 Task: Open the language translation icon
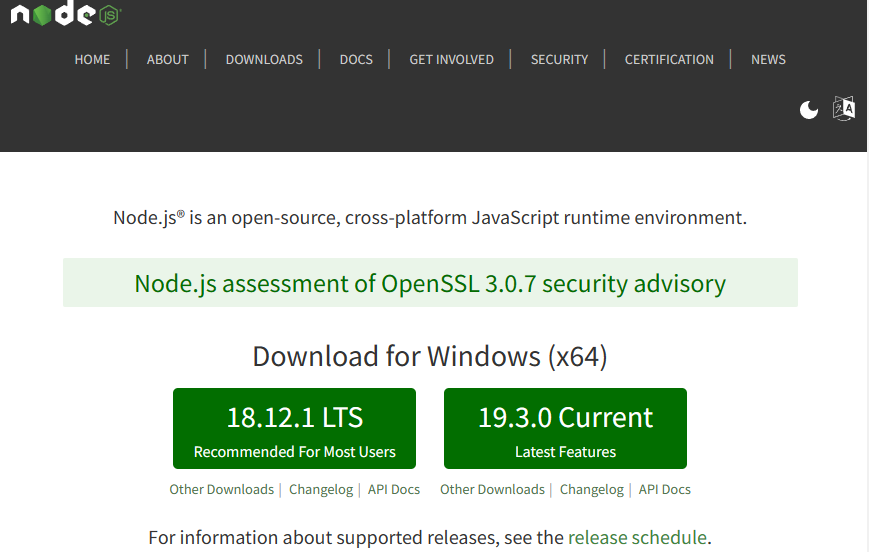coord(844,108)
